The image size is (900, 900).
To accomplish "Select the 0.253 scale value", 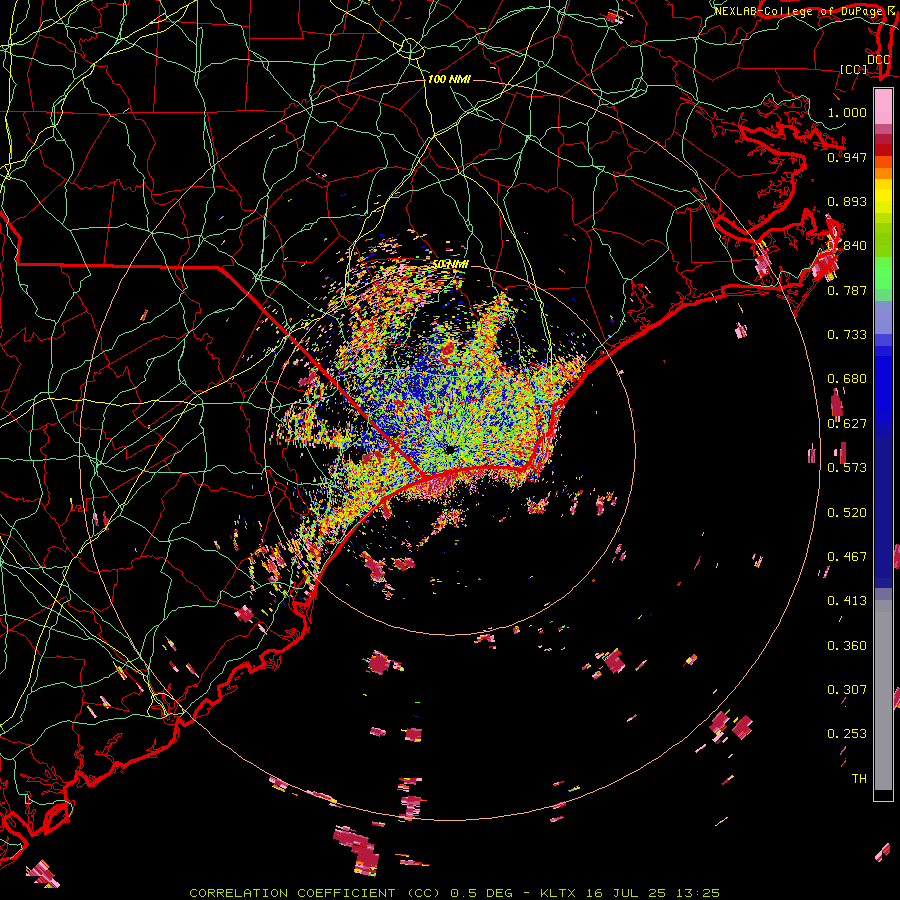I will coord(847,734).
